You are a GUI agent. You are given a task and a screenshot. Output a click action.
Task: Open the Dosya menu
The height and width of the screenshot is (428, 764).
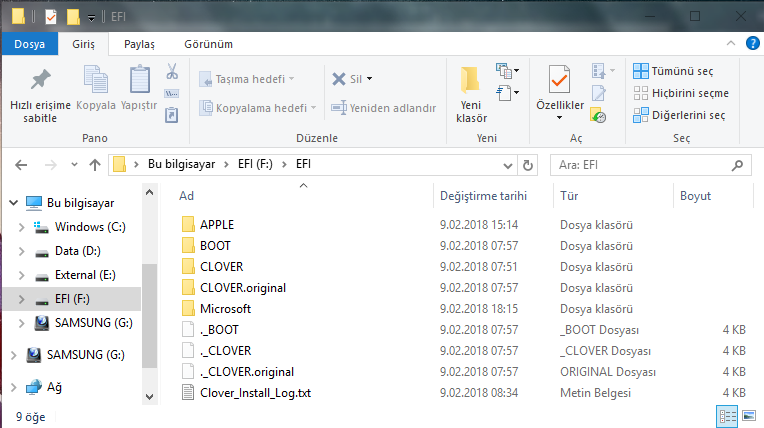pyautogui.click(x=30, y=44)
